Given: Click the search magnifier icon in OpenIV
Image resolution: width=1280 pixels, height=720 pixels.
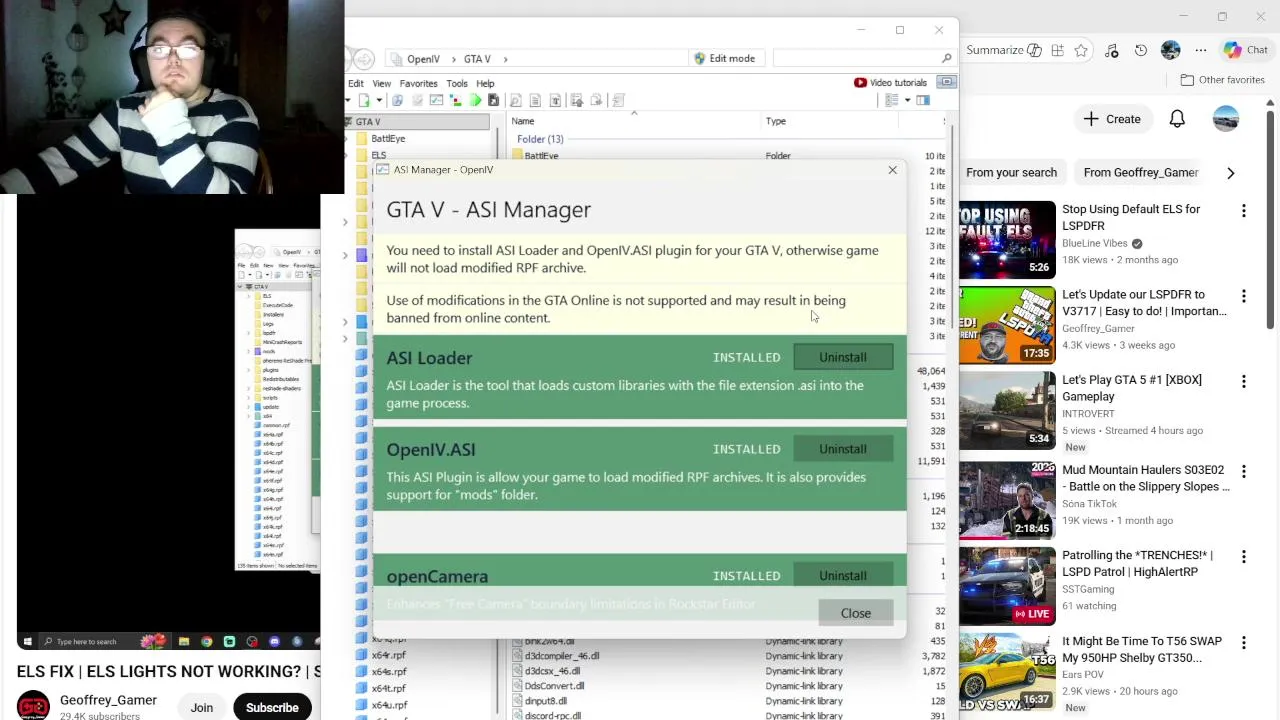Looking at the screenshot, I should (946, 58).
